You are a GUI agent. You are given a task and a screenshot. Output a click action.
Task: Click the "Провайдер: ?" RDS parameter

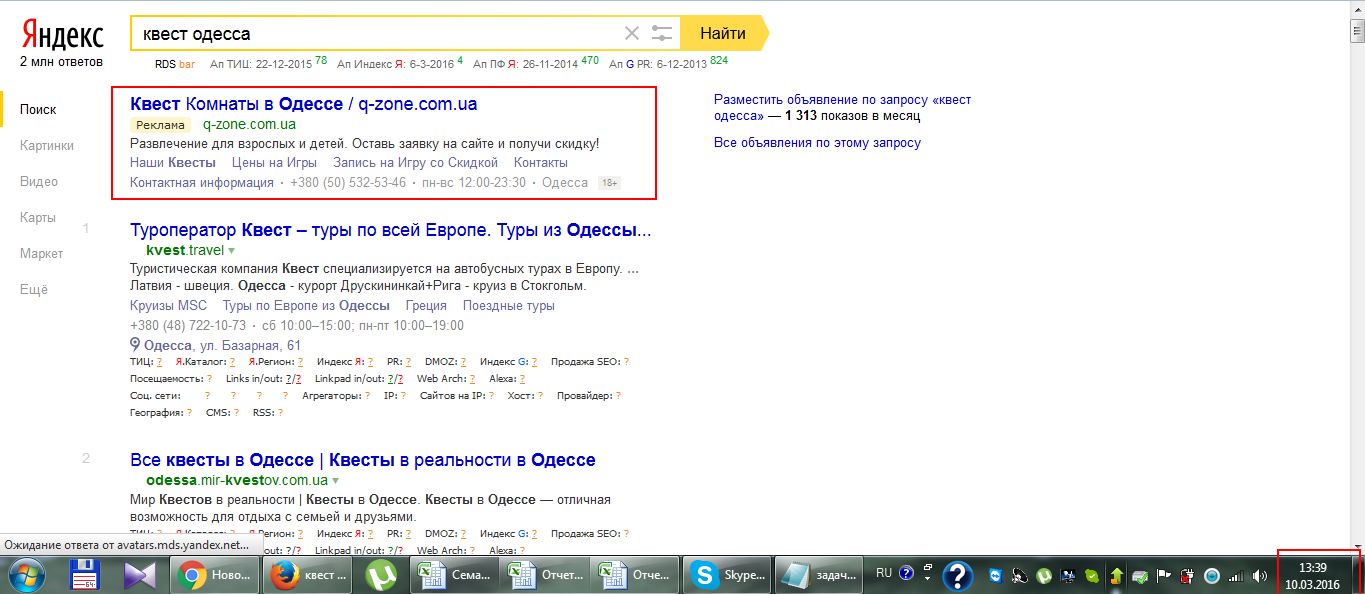[x=590, y=396]
